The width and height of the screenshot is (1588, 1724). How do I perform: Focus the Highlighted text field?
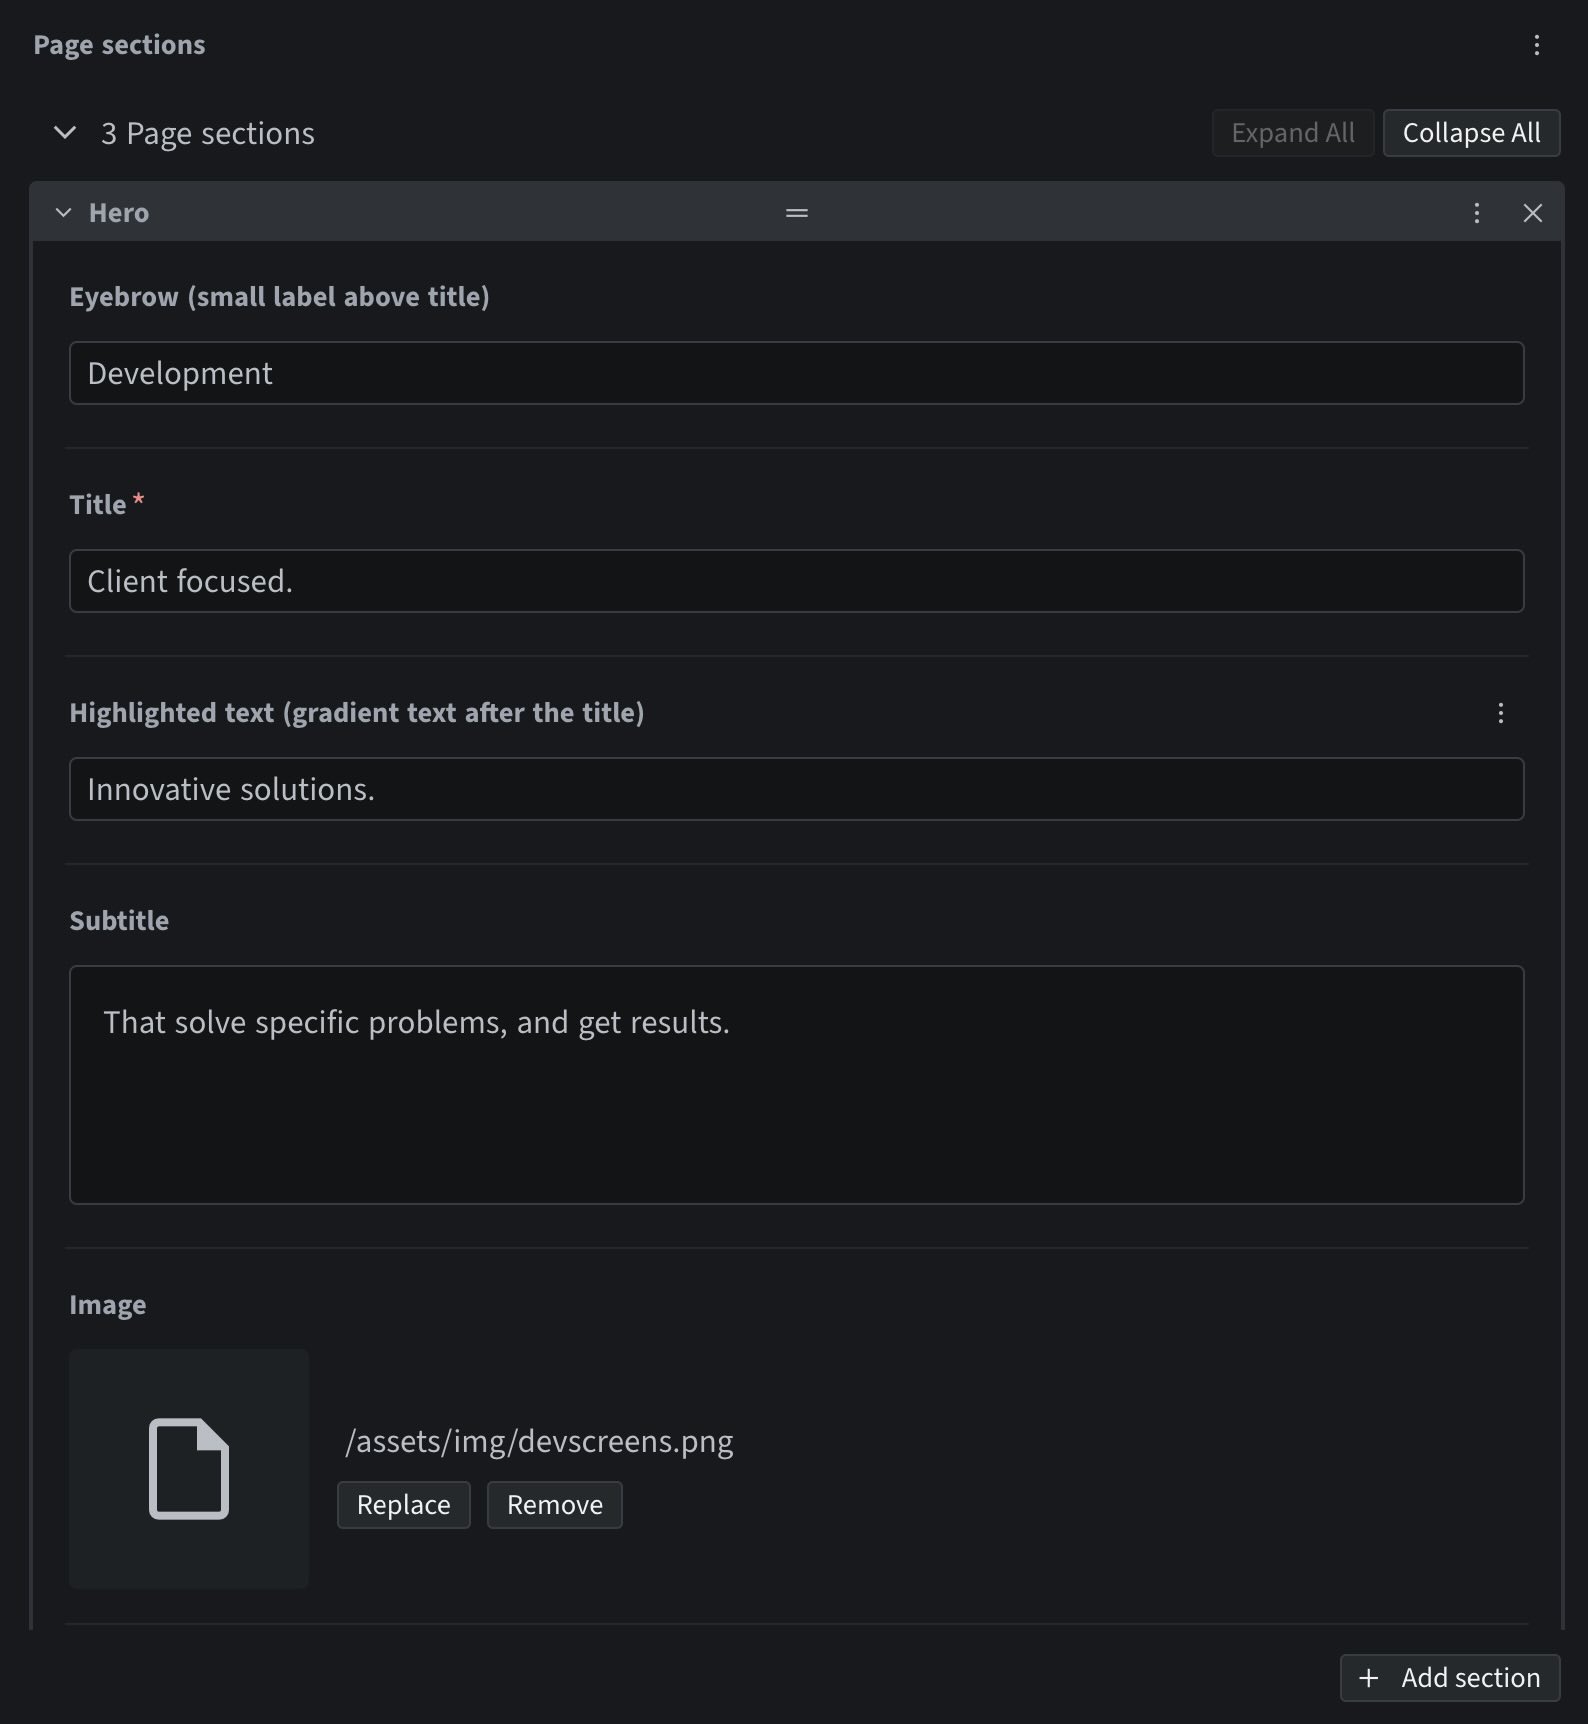tap(797, 789)
